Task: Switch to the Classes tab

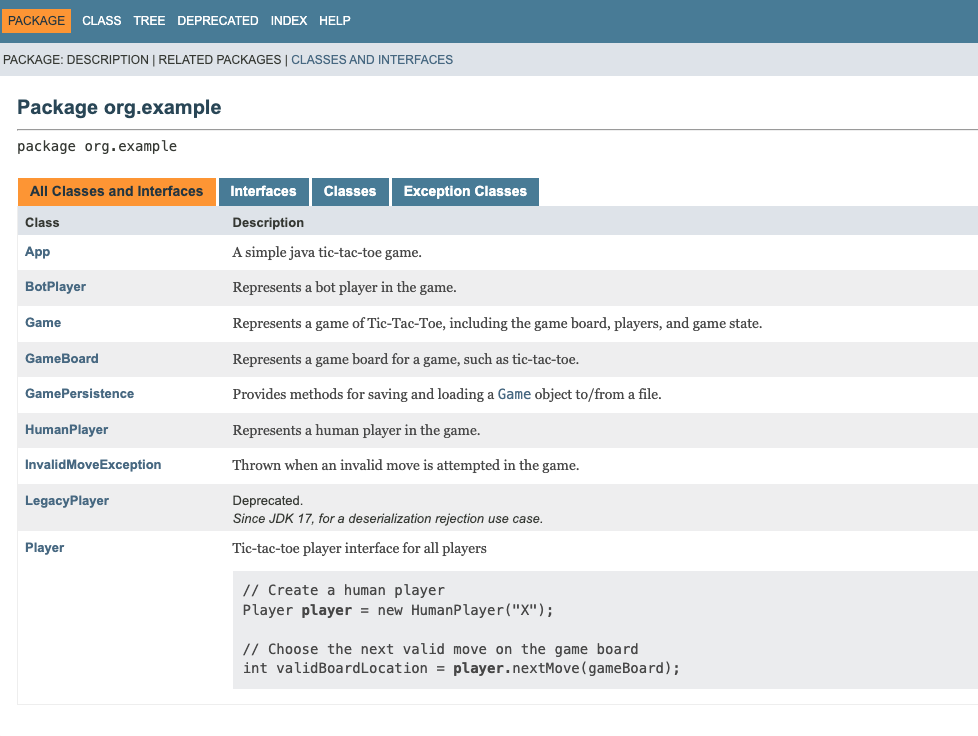Action: [x=350, y=191]
